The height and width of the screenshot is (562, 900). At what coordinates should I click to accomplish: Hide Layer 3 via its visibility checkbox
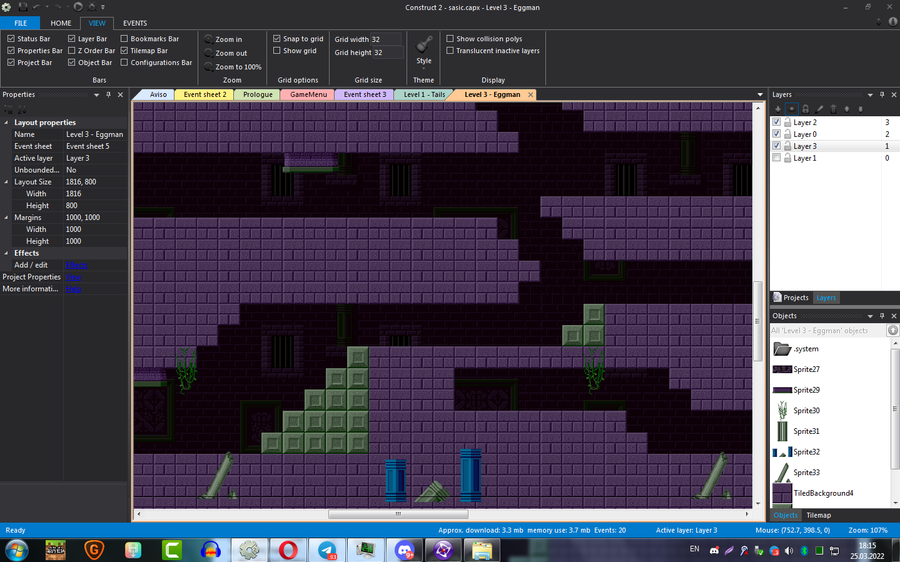tap(777, 146)
